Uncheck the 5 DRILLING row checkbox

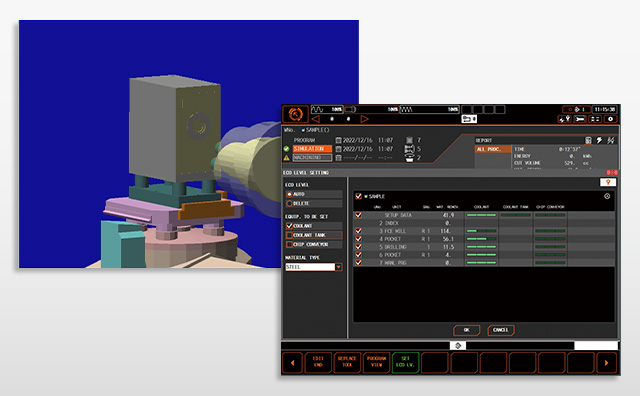358,247
